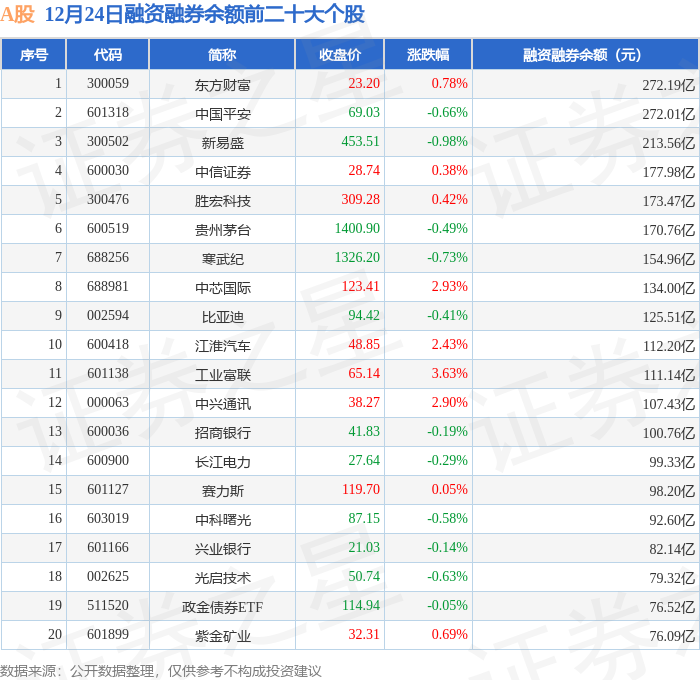Select the stock name 寒武纪

222,259
